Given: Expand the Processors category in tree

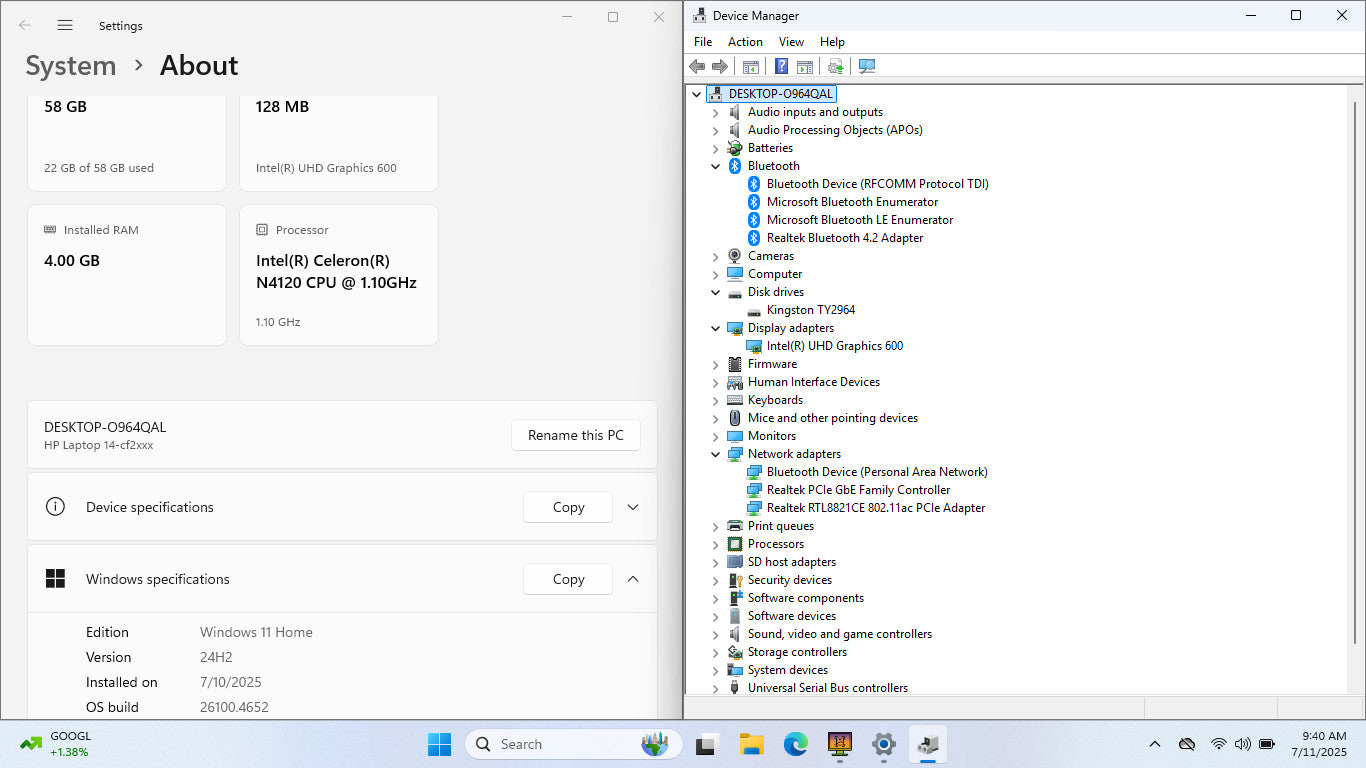Looking at the screenshot, I should pos(715,544).
